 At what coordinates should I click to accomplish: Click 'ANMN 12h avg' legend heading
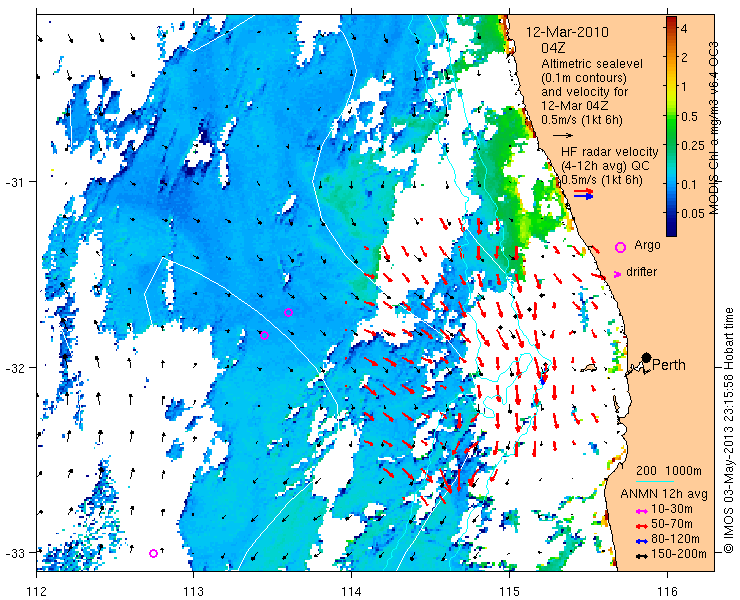(664, 494)
